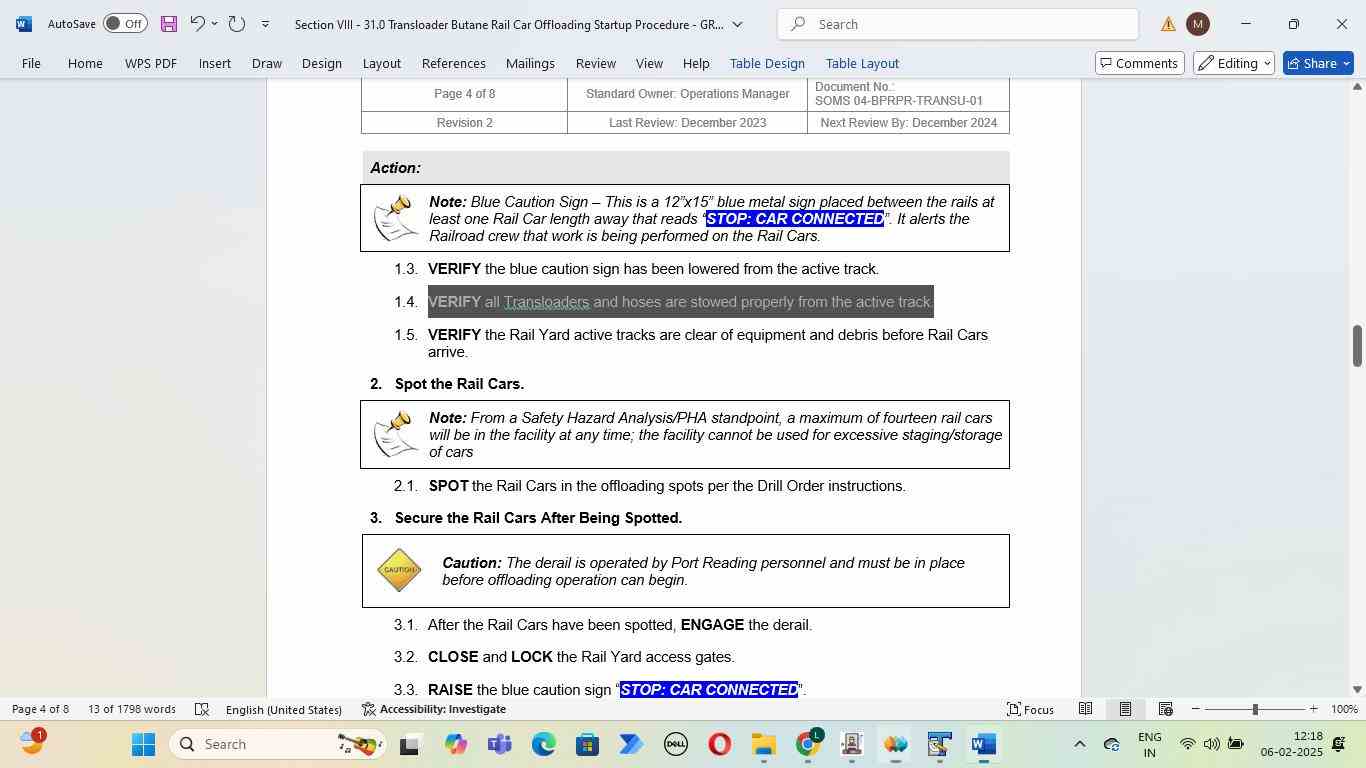
Task: Open the account profile avatar M
Action: 1197,24
